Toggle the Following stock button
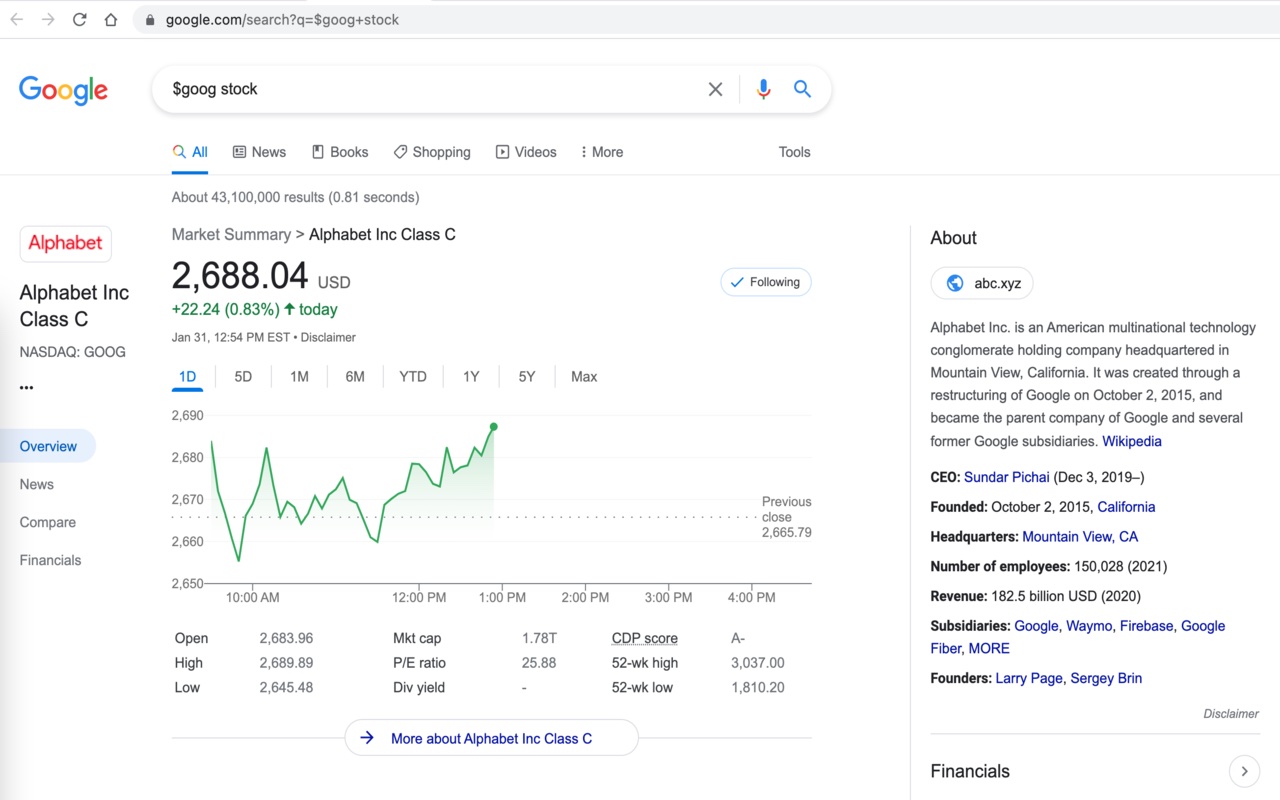Viewport: 1280px width, 800px height. [x=765, y=282]
